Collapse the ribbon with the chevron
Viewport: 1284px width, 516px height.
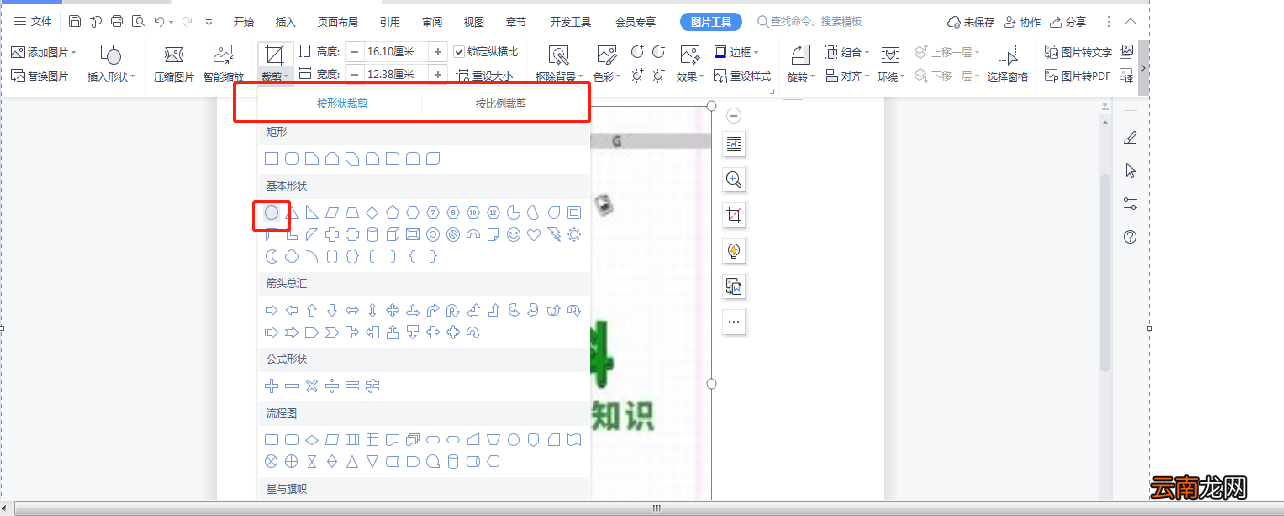point(1131,21)
